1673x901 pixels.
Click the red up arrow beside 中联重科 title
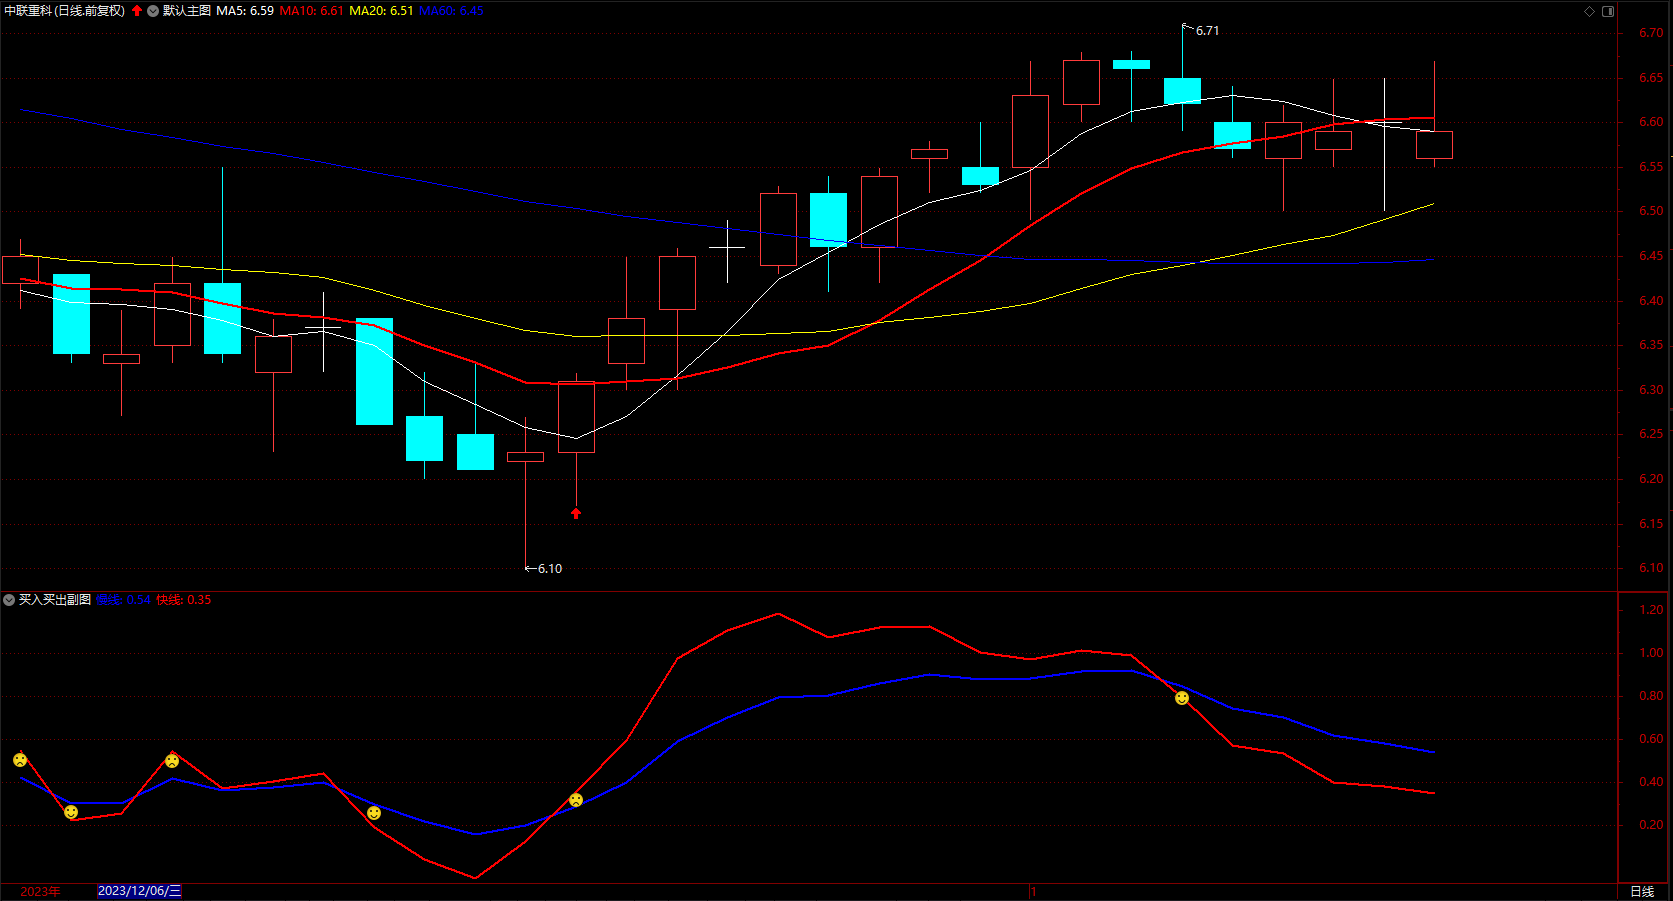137,11
